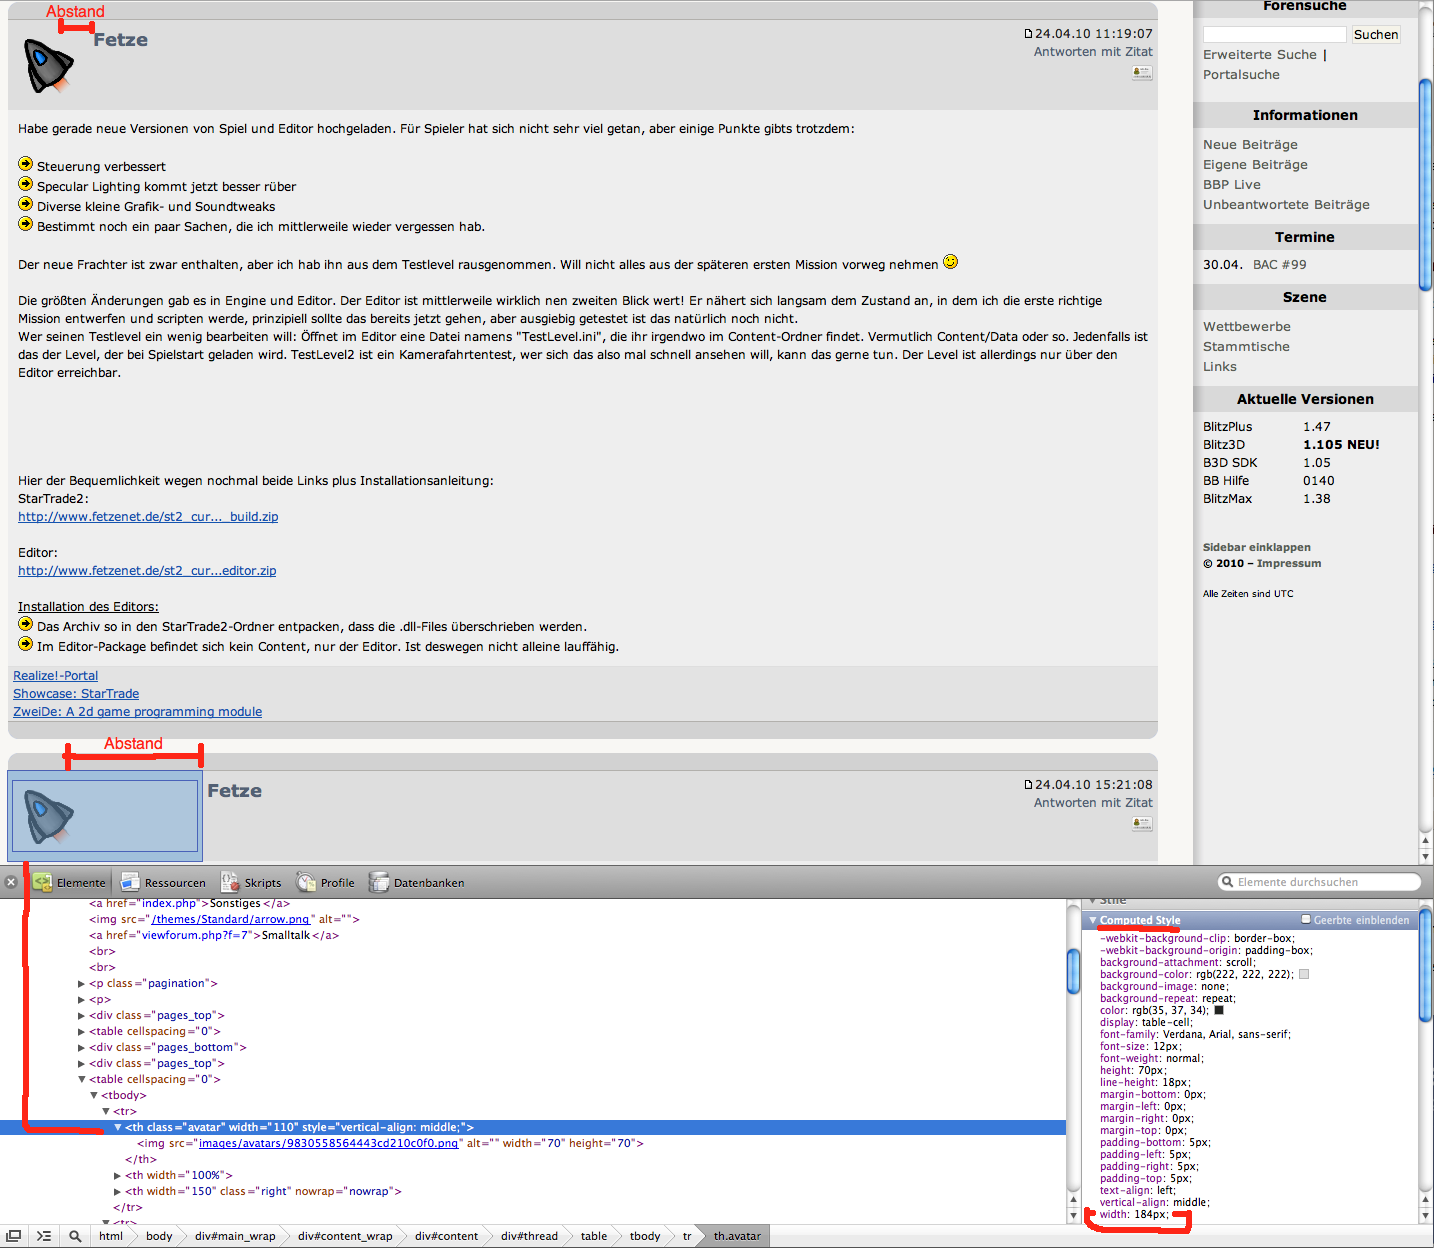Click the 'Elemente durchsuchen' search field

pyautogui.click(x=1320, y=882)
